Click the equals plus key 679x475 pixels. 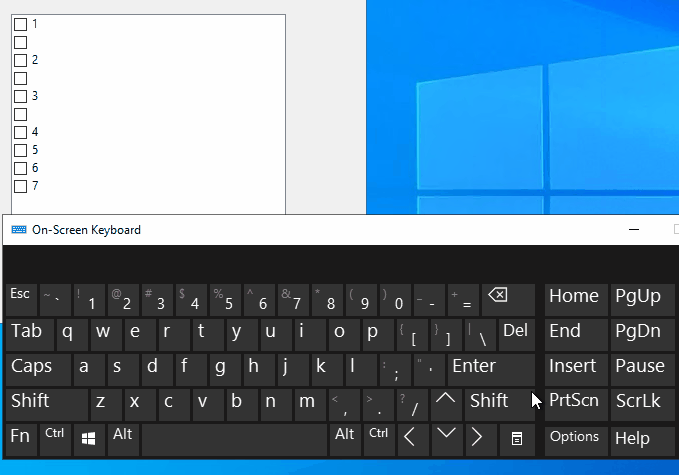[x=463, y=300]
